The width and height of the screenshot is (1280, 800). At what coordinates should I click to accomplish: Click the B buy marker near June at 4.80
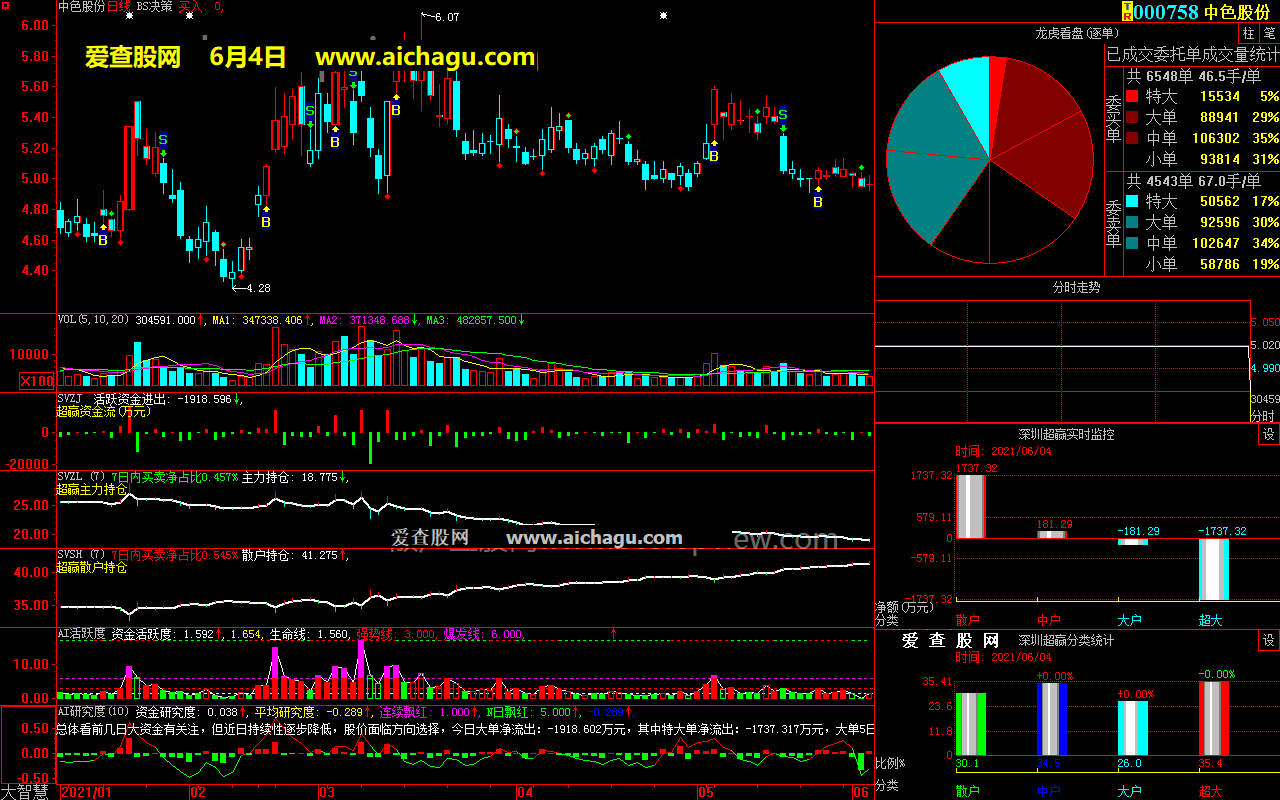click(x=818, y=202)
